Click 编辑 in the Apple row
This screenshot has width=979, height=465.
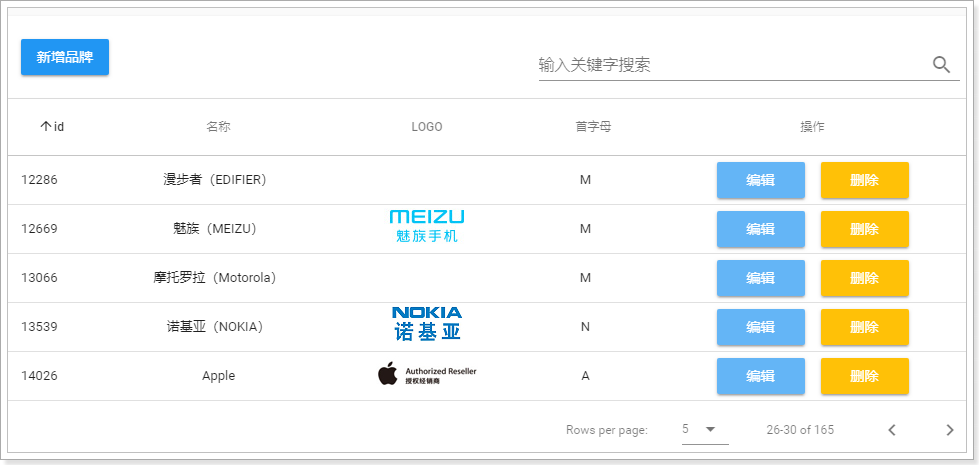(x=760, y=376)
